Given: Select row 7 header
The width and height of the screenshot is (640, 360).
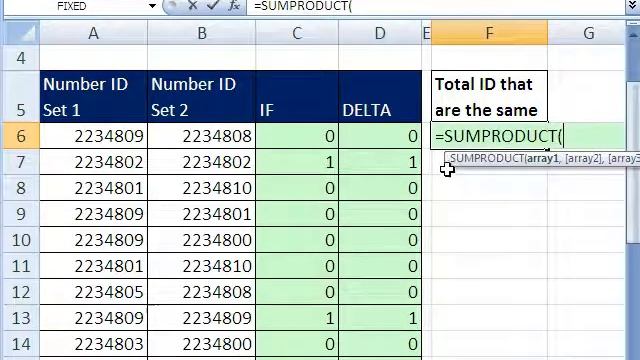Looking at the screenshot, I should click(x=22, y=162).
